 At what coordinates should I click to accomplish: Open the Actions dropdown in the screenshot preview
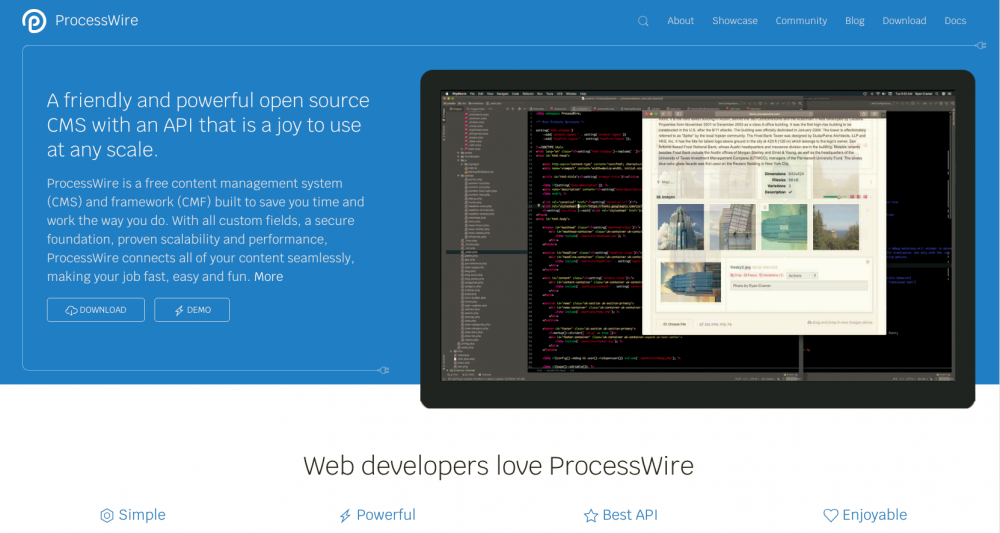pyautogui.click(x=800, y=275)
